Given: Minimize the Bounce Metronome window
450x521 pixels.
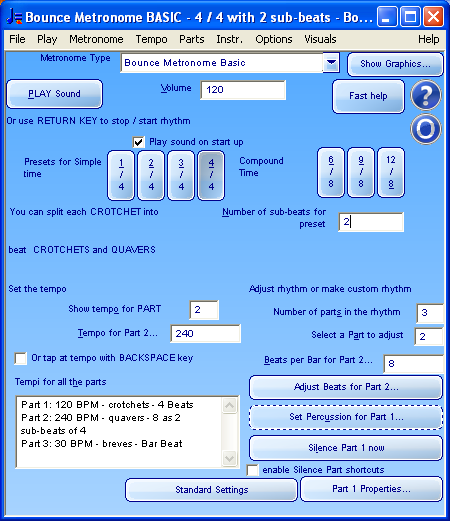Looking at the screenshot, I should tap(387, 16).
